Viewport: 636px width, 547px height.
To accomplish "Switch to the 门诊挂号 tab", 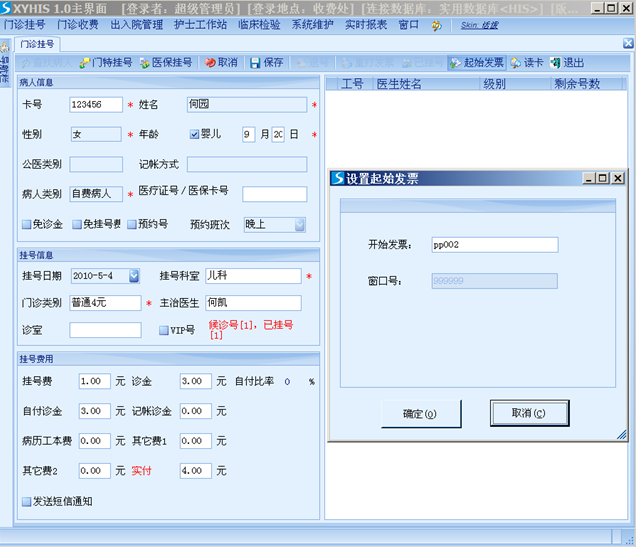I will pyautogui.click(x=37, y=44).
